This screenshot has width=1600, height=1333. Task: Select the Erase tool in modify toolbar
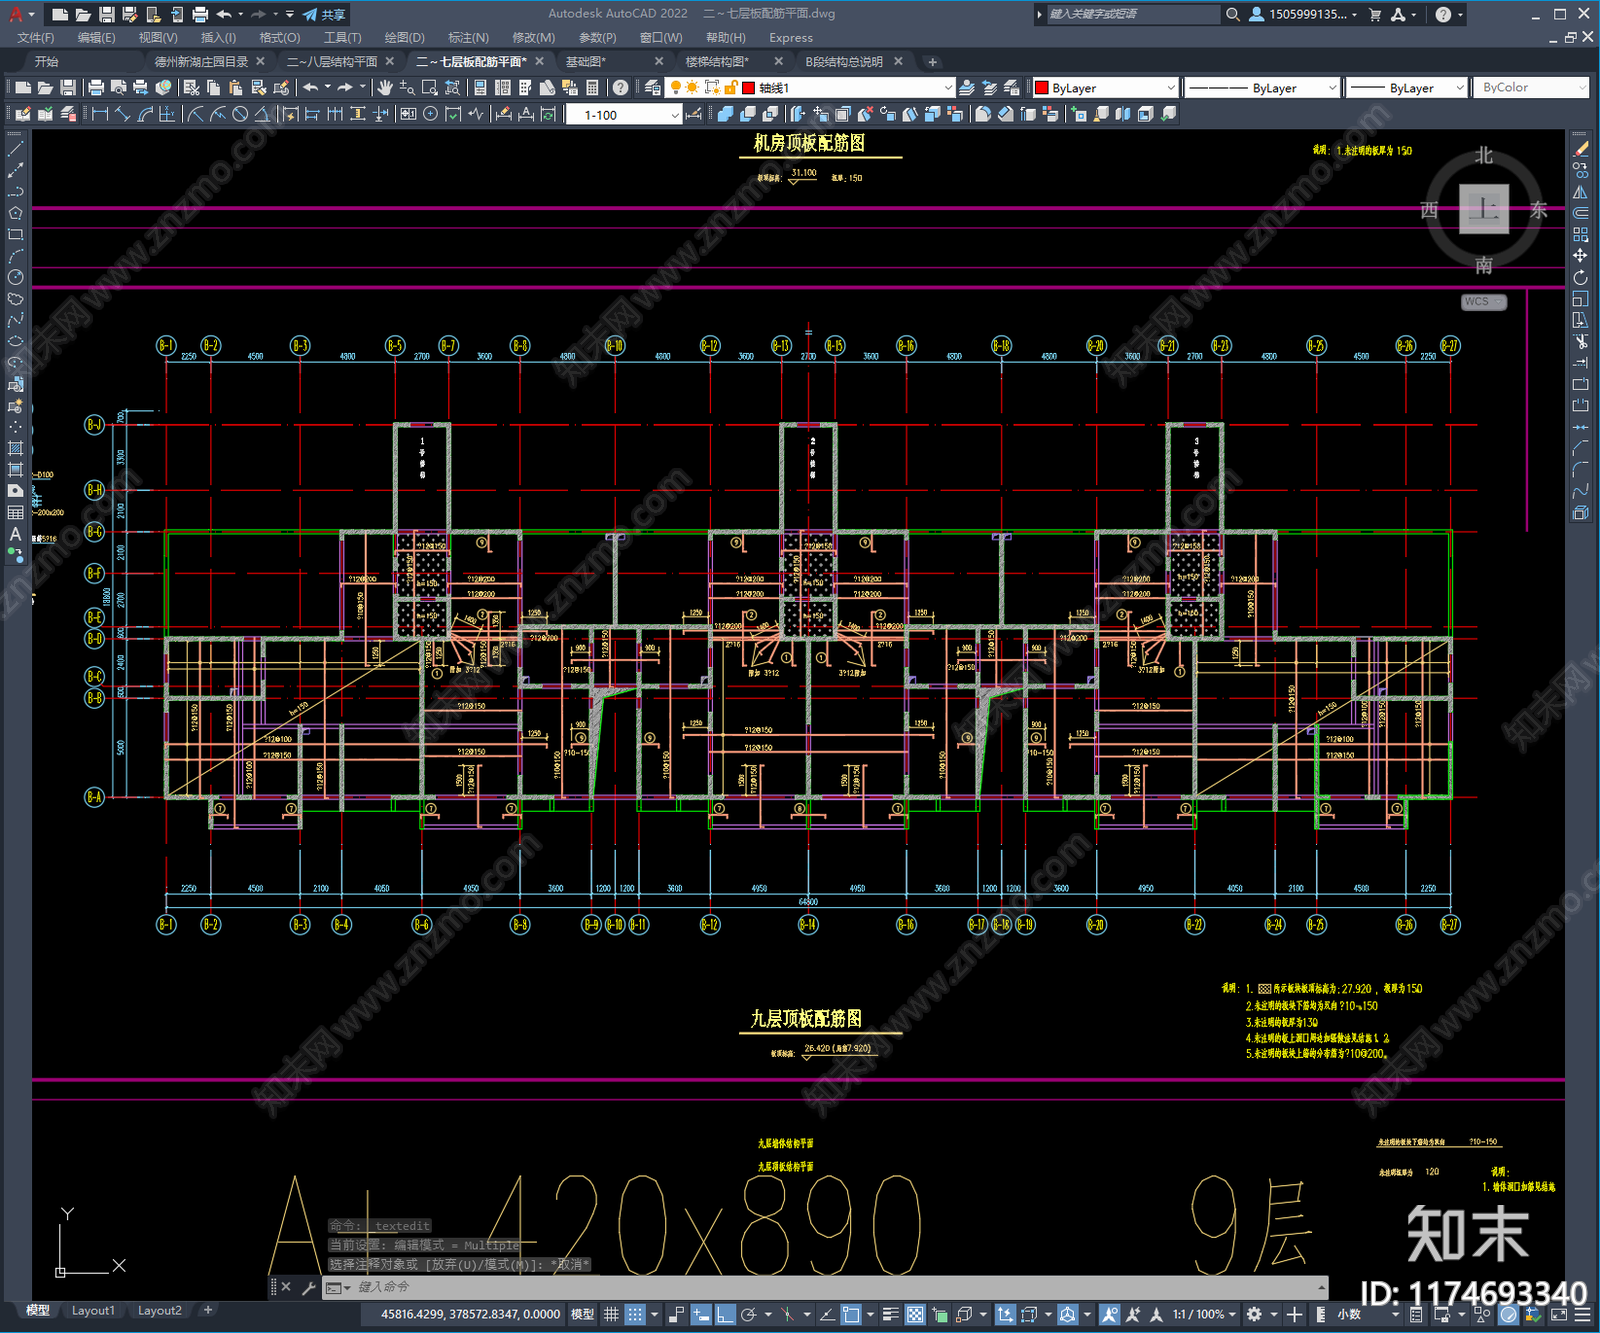click(1580, 148)
